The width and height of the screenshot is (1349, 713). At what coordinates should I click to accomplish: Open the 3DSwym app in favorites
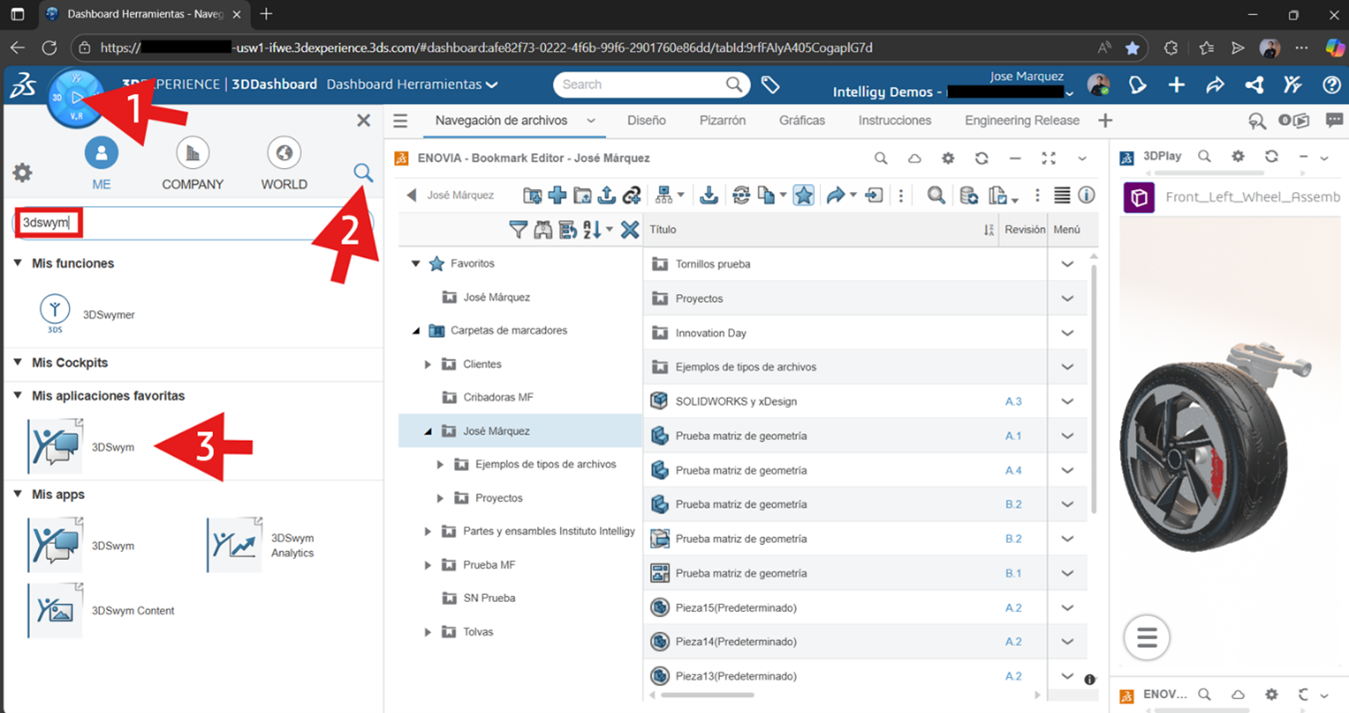[56, 446]
